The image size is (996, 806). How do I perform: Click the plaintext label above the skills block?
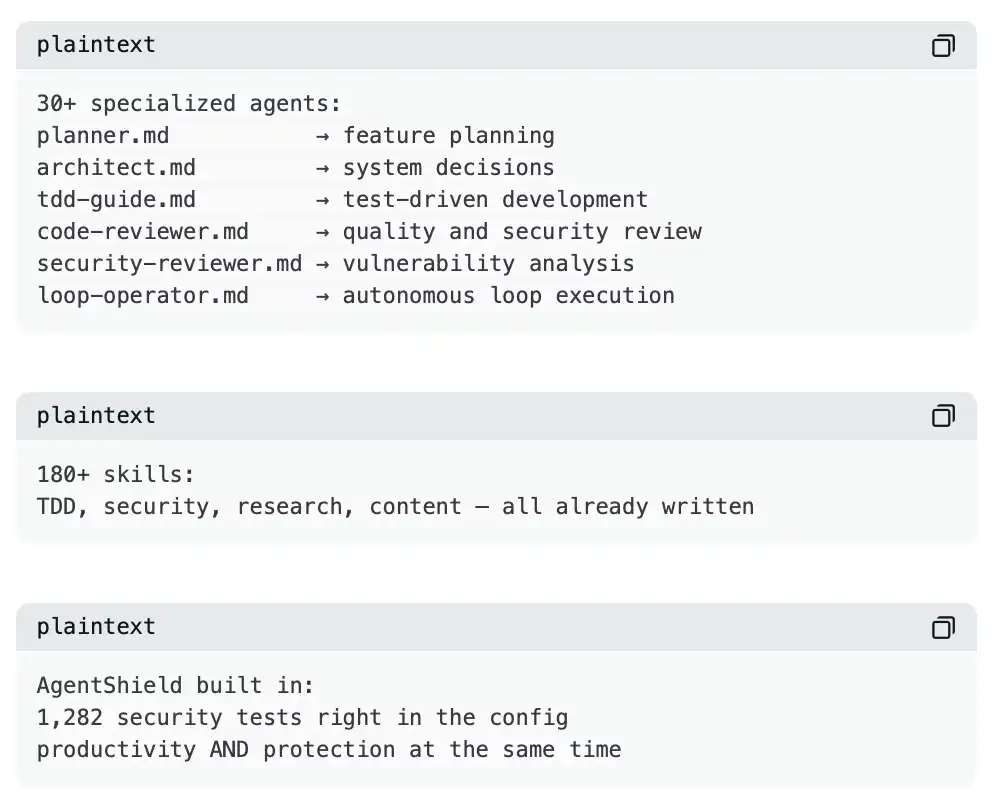96,416
